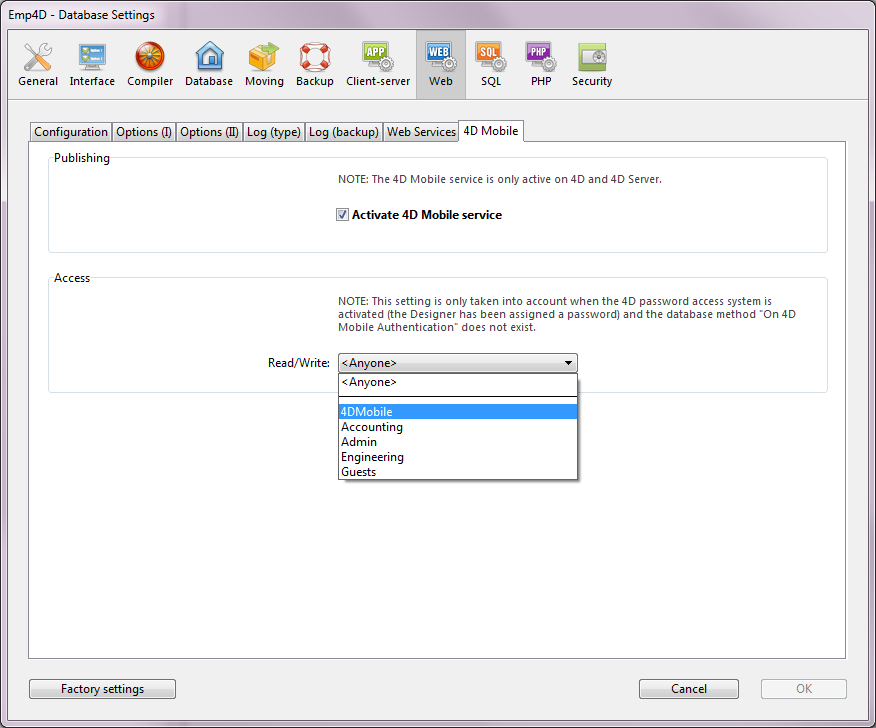Toggle Activate 4D Mobile service checkbox
The image size is (876, 728).
[342, 215]
